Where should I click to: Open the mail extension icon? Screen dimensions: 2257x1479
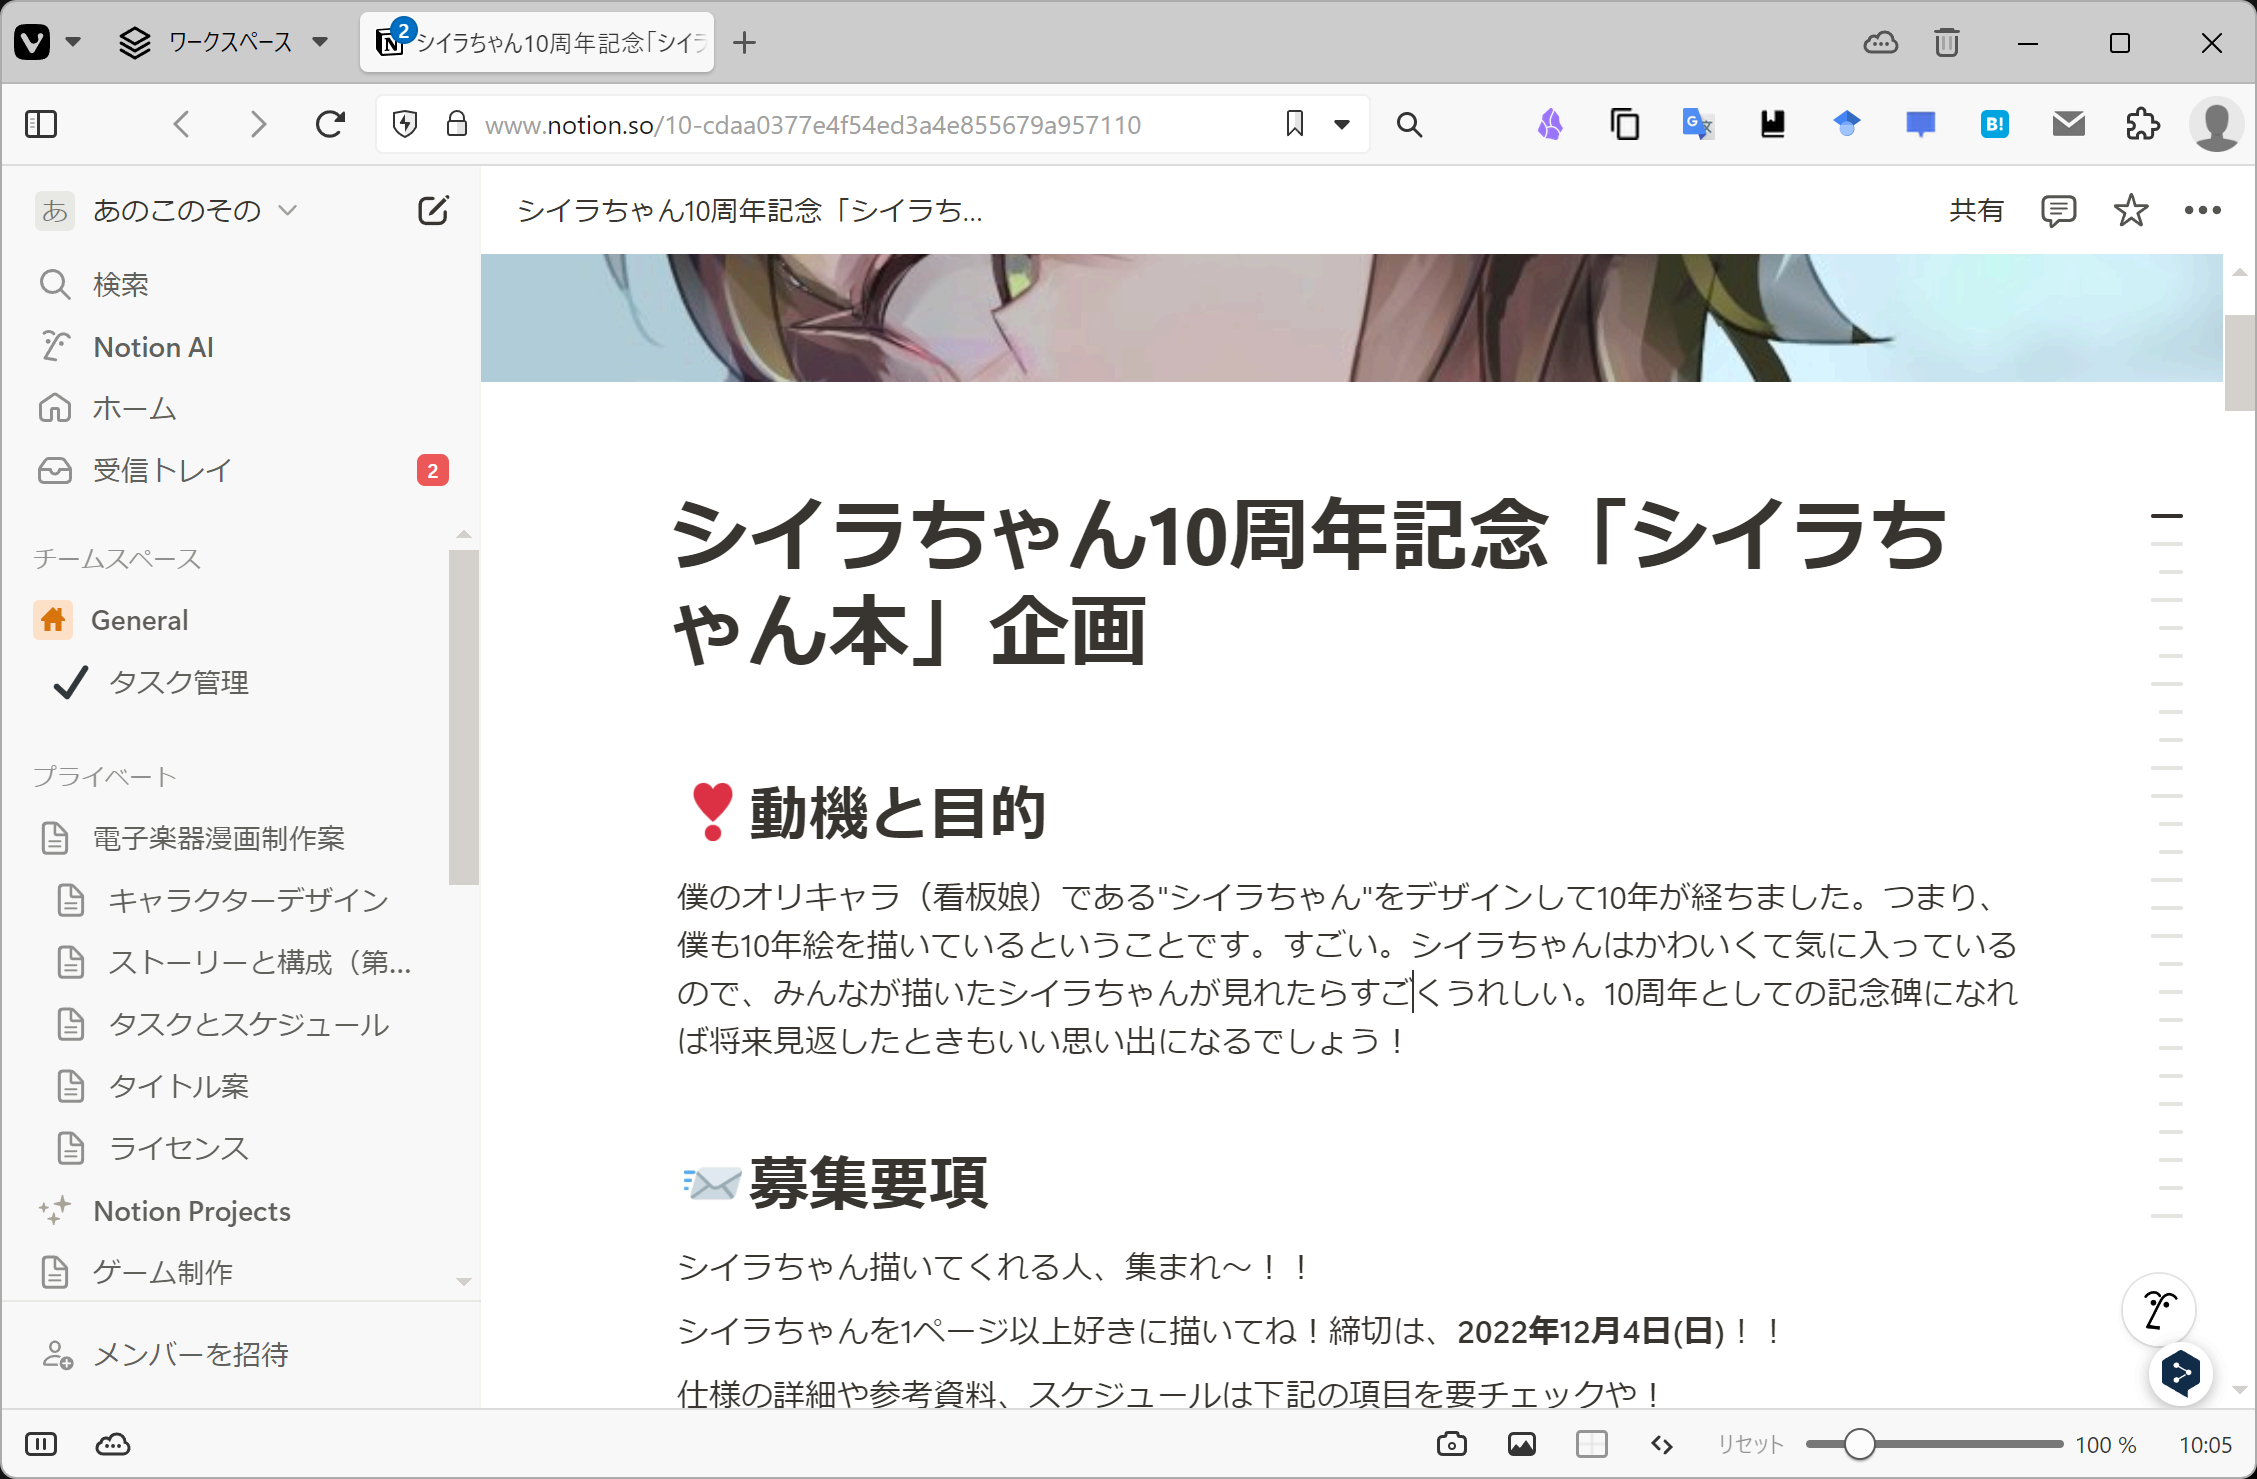tap(2068, 124)
